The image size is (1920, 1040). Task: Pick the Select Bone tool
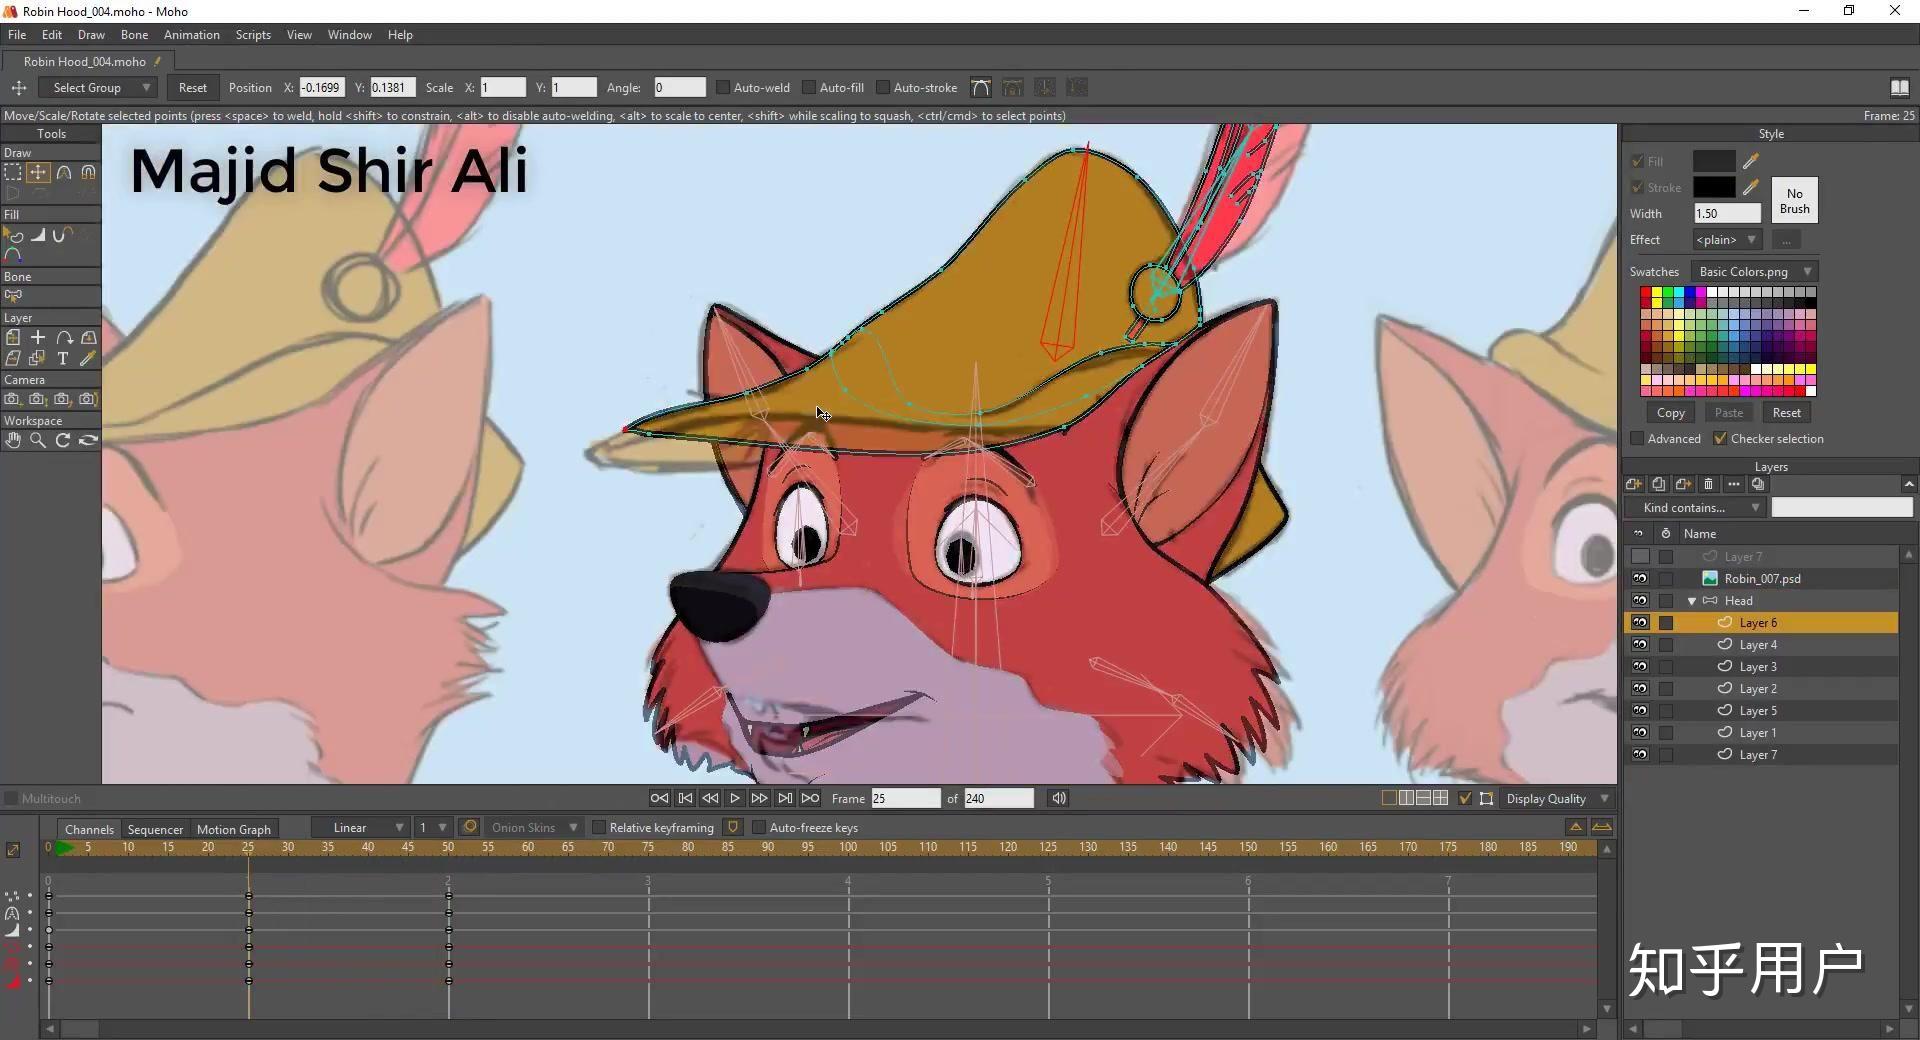pos(13,296)
